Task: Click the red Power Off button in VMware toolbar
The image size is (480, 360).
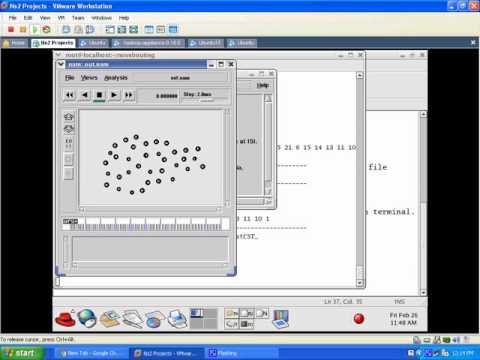Action: pyautogui.click(x=11, y=30)
